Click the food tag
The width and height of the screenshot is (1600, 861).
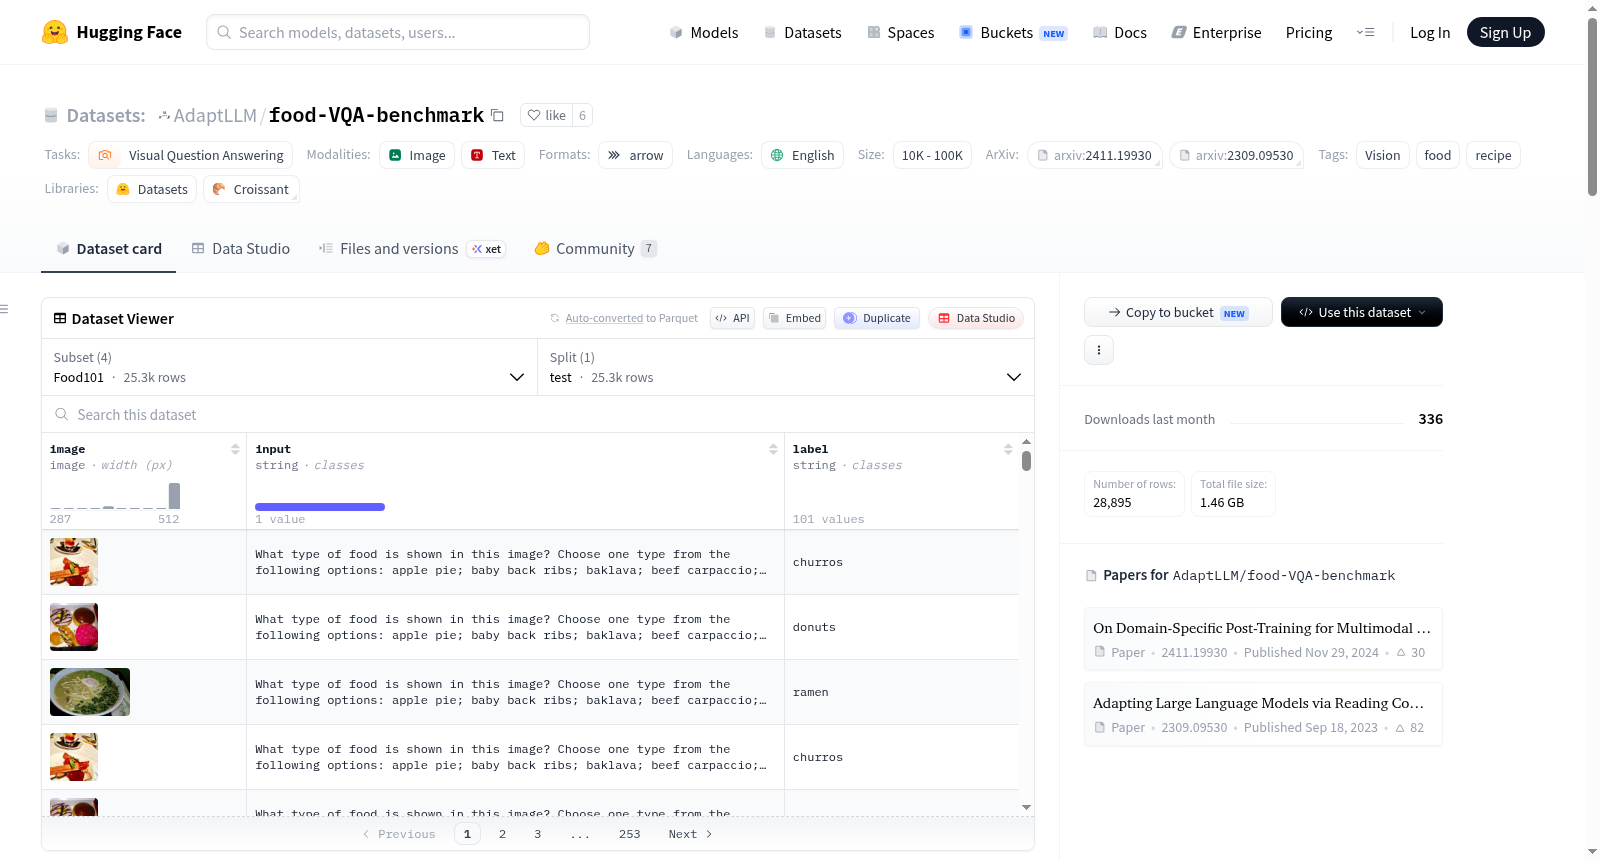(x=1437, y=155)
